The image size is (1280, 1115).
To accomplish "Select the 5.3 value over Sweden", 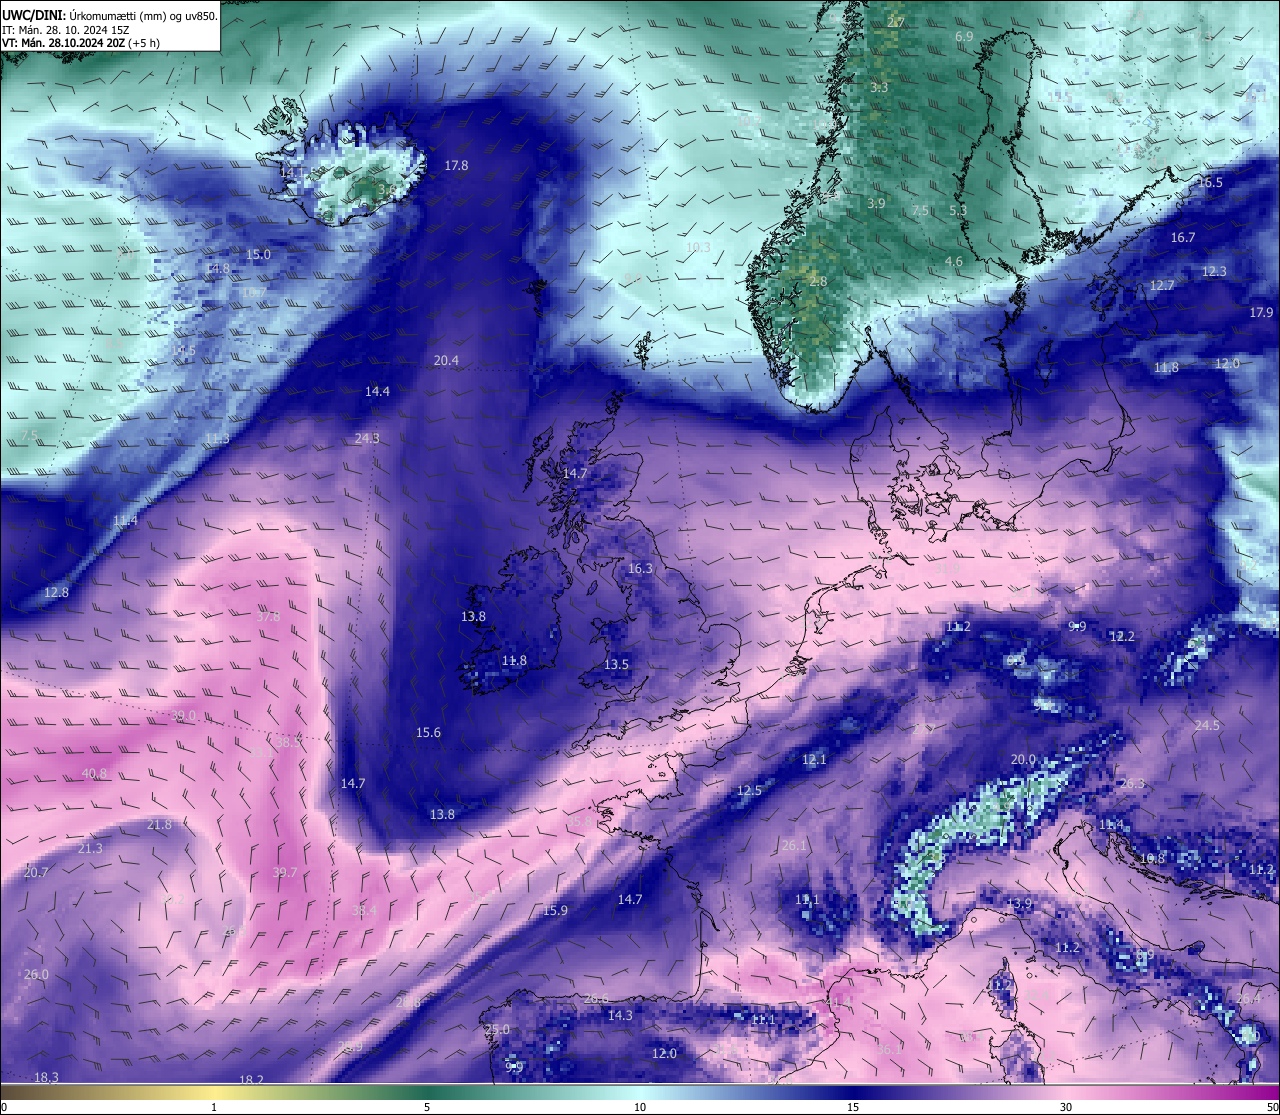I will pos(958,210).
